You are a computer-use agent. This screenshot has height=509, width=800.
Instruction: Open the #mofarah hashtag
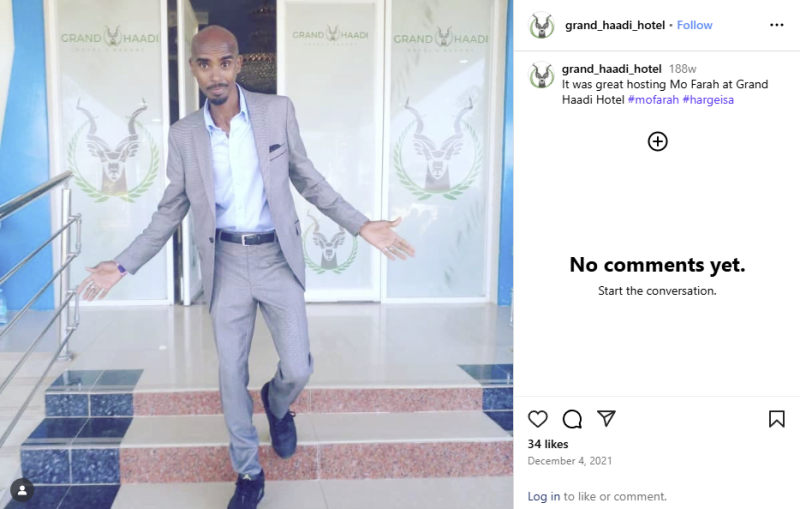653,99
